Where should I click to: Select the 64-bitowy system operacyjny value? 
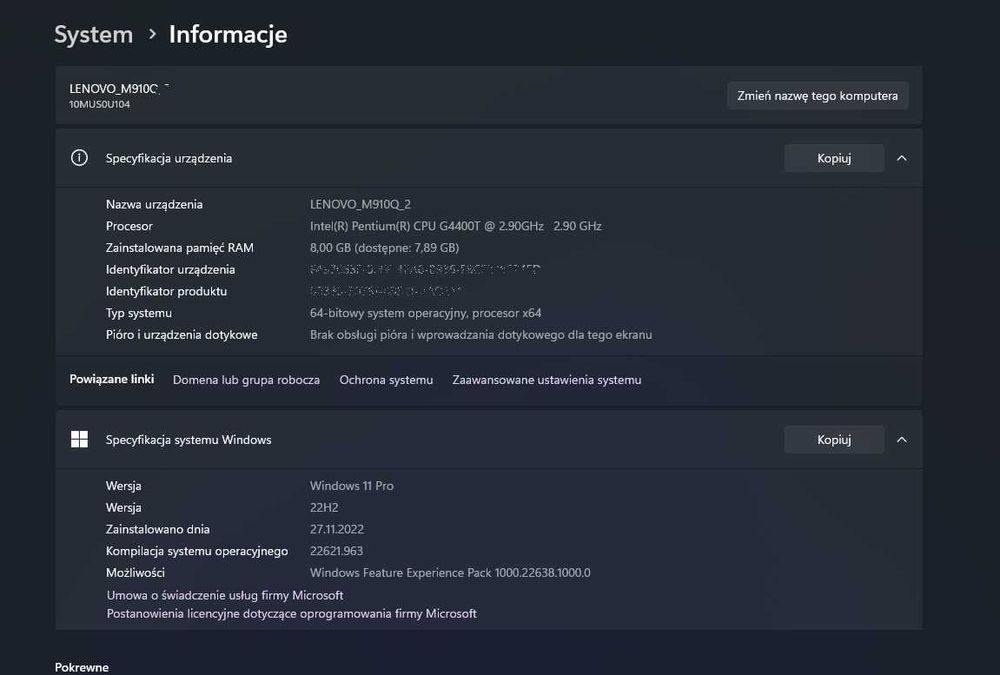coord(425,313)
